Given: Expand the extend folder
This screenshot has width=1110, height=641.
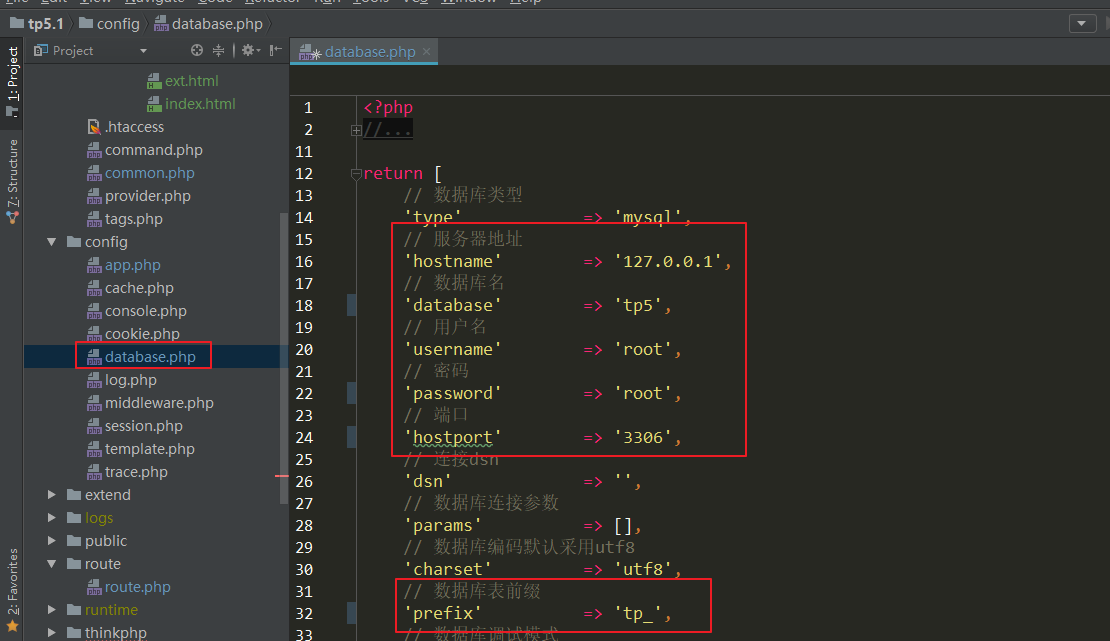Looking at the screenshot, I should [x=52, y=494].
